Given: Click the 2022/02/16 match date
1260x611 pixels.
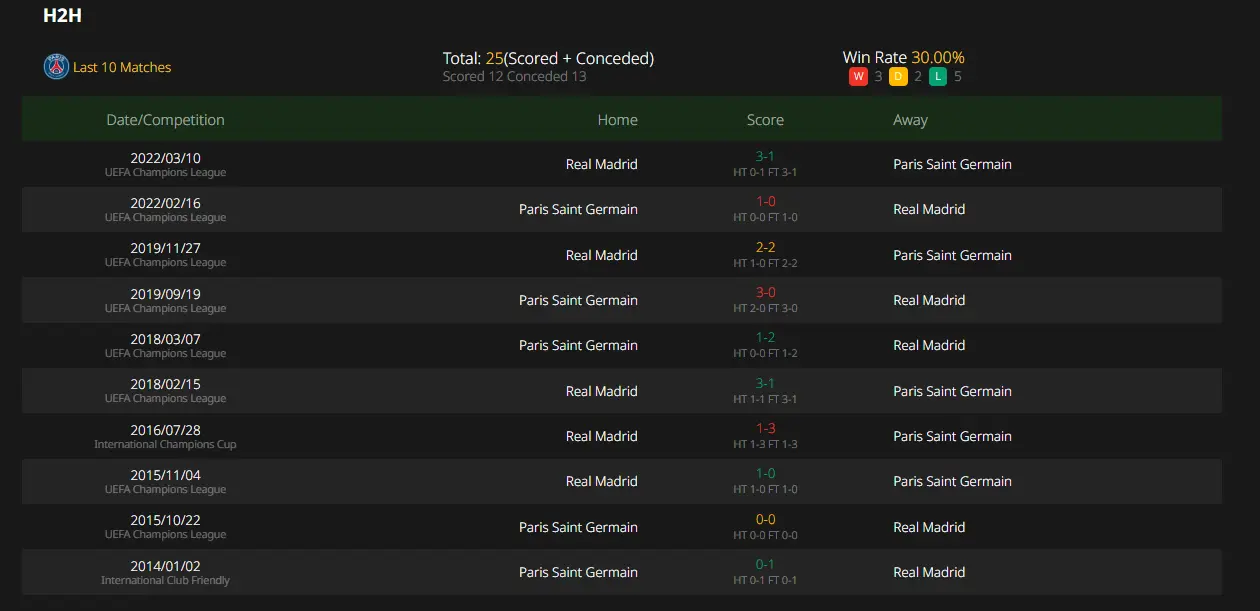Looking at the screenshot, I should [x=165, y=203].
